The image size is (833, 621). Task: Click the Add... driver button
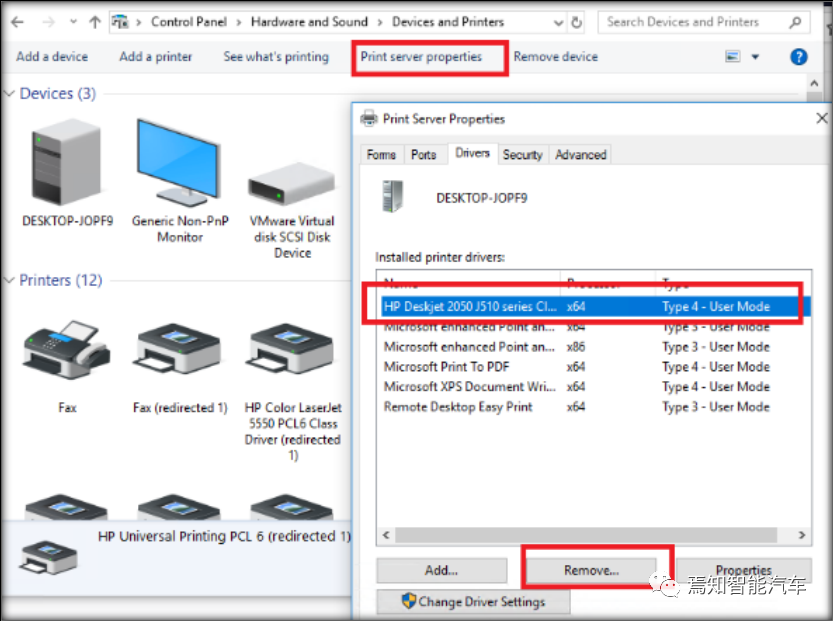[x=440, y=570]
